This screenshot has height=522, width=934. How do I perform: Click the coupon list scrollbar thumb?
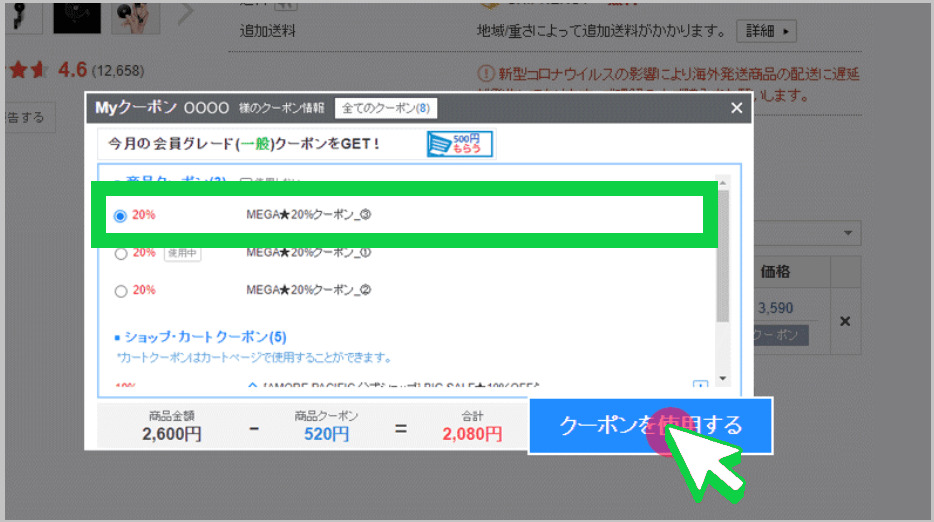pyautogui.click(x=723, y=256)
